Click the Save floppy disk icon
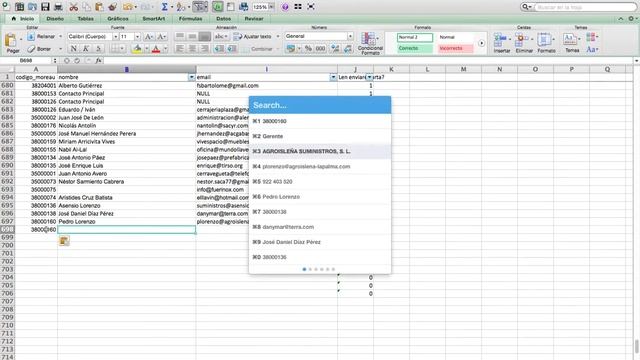This screenshot has height=360, width=640. click(45, 7)
